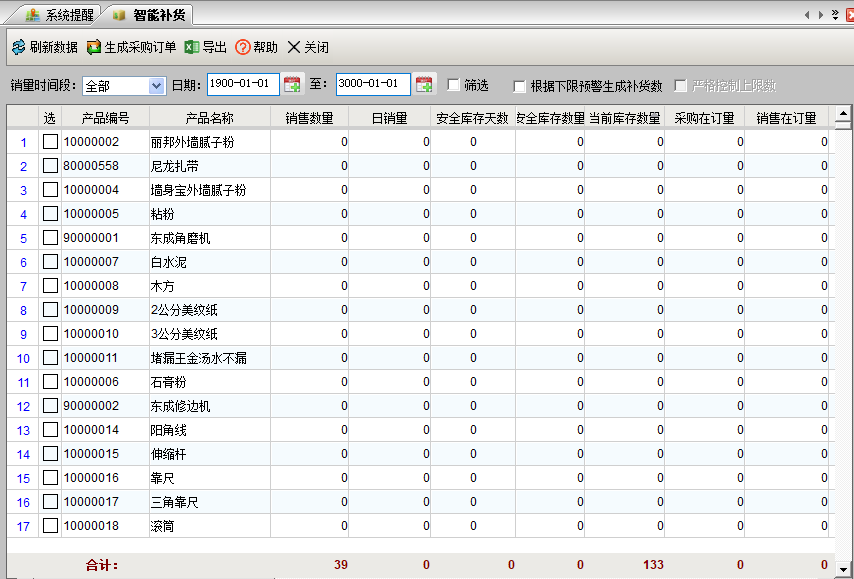
Task: Tick the checkbox for 滚筒
Action: click(50, 525)
